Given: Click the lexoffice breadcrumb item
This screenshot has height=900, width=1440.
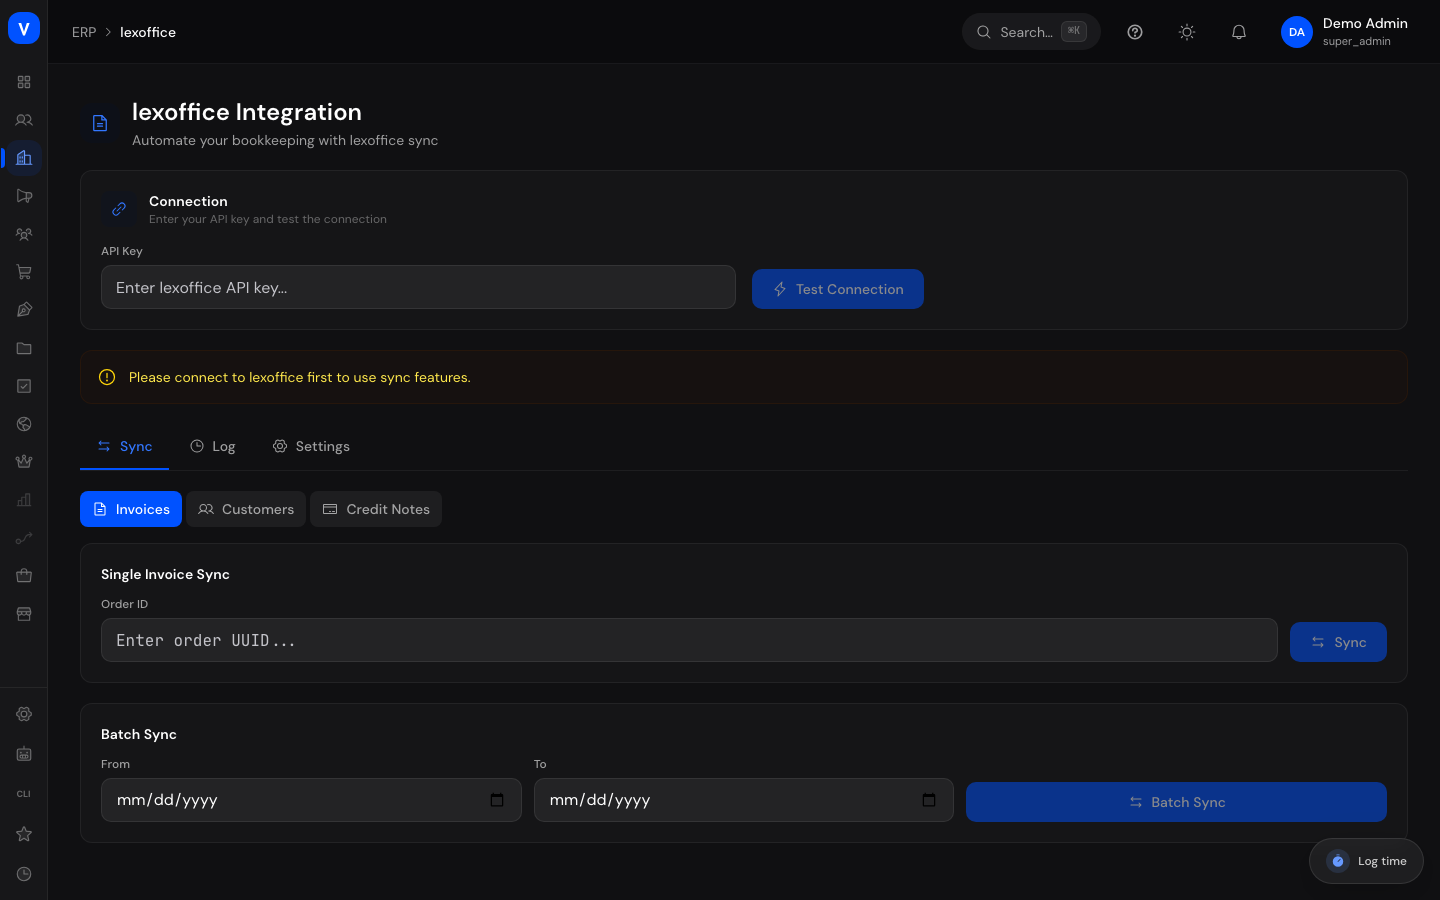Looking at the screenshot, I should [148, 32].
